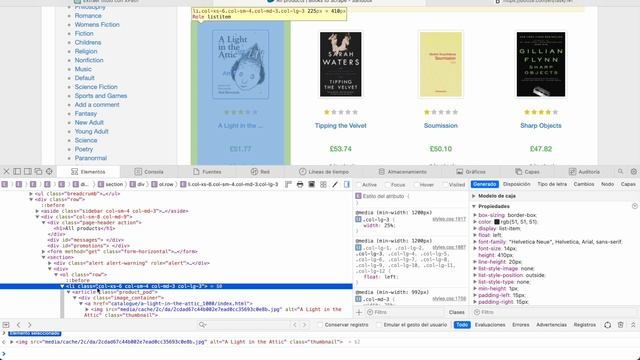Expand the font-family computed property
This screenshot has width=640, height=360.
[x=475, y=242]
